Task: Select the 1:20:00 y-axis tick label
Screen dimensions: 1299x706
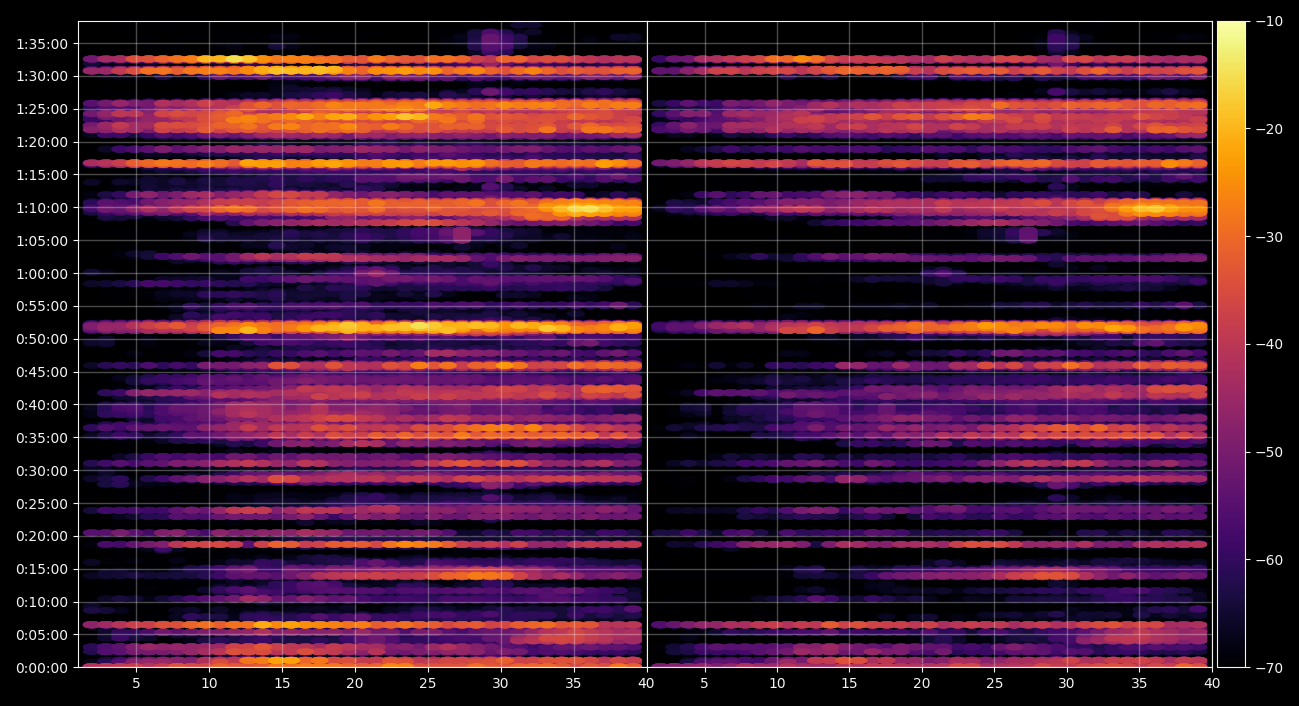Action: [42, 142]
